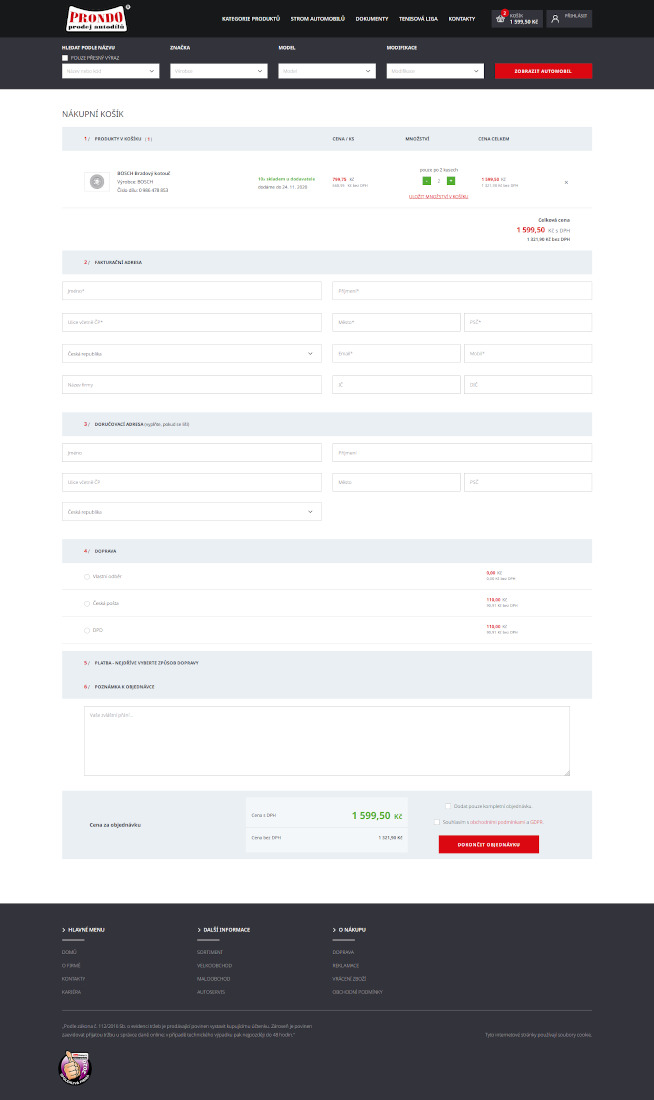This screenshot has height=1100, width=654.
Task: Click delivery Příjmení input field
Action: [x=462, y=452]
